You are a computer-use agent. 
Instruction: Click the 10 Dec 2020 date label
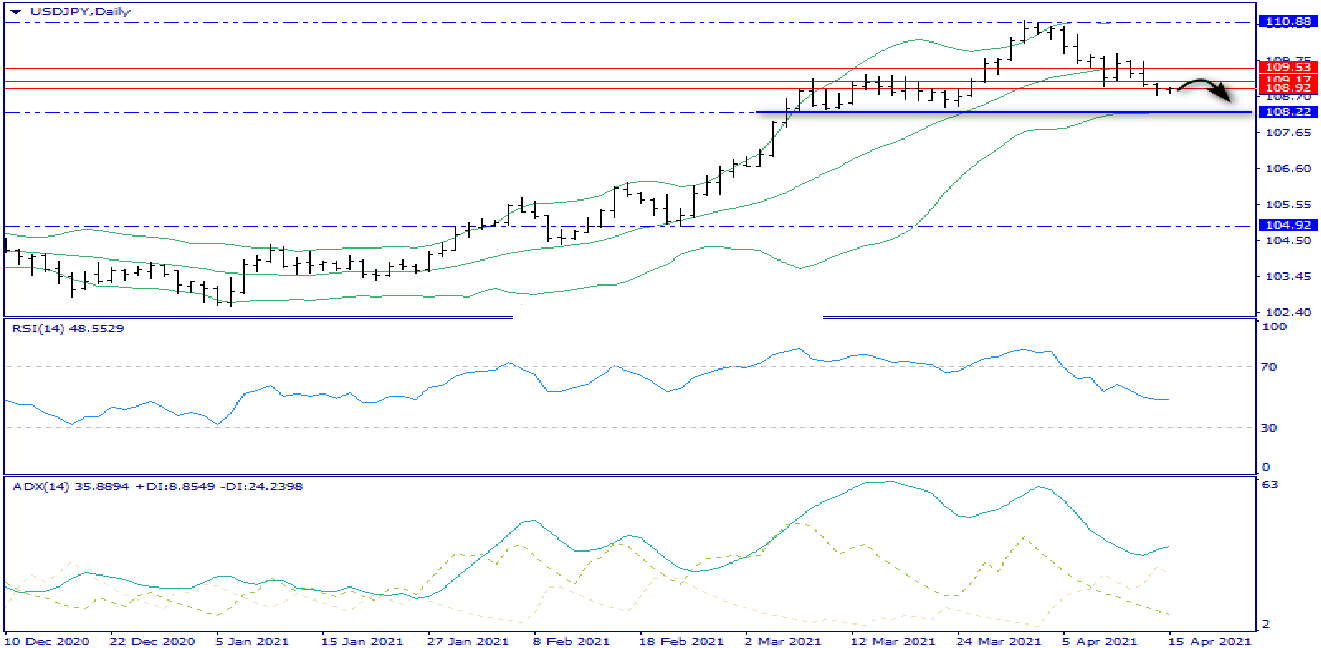pyautogui.click(x=46, y=639)
